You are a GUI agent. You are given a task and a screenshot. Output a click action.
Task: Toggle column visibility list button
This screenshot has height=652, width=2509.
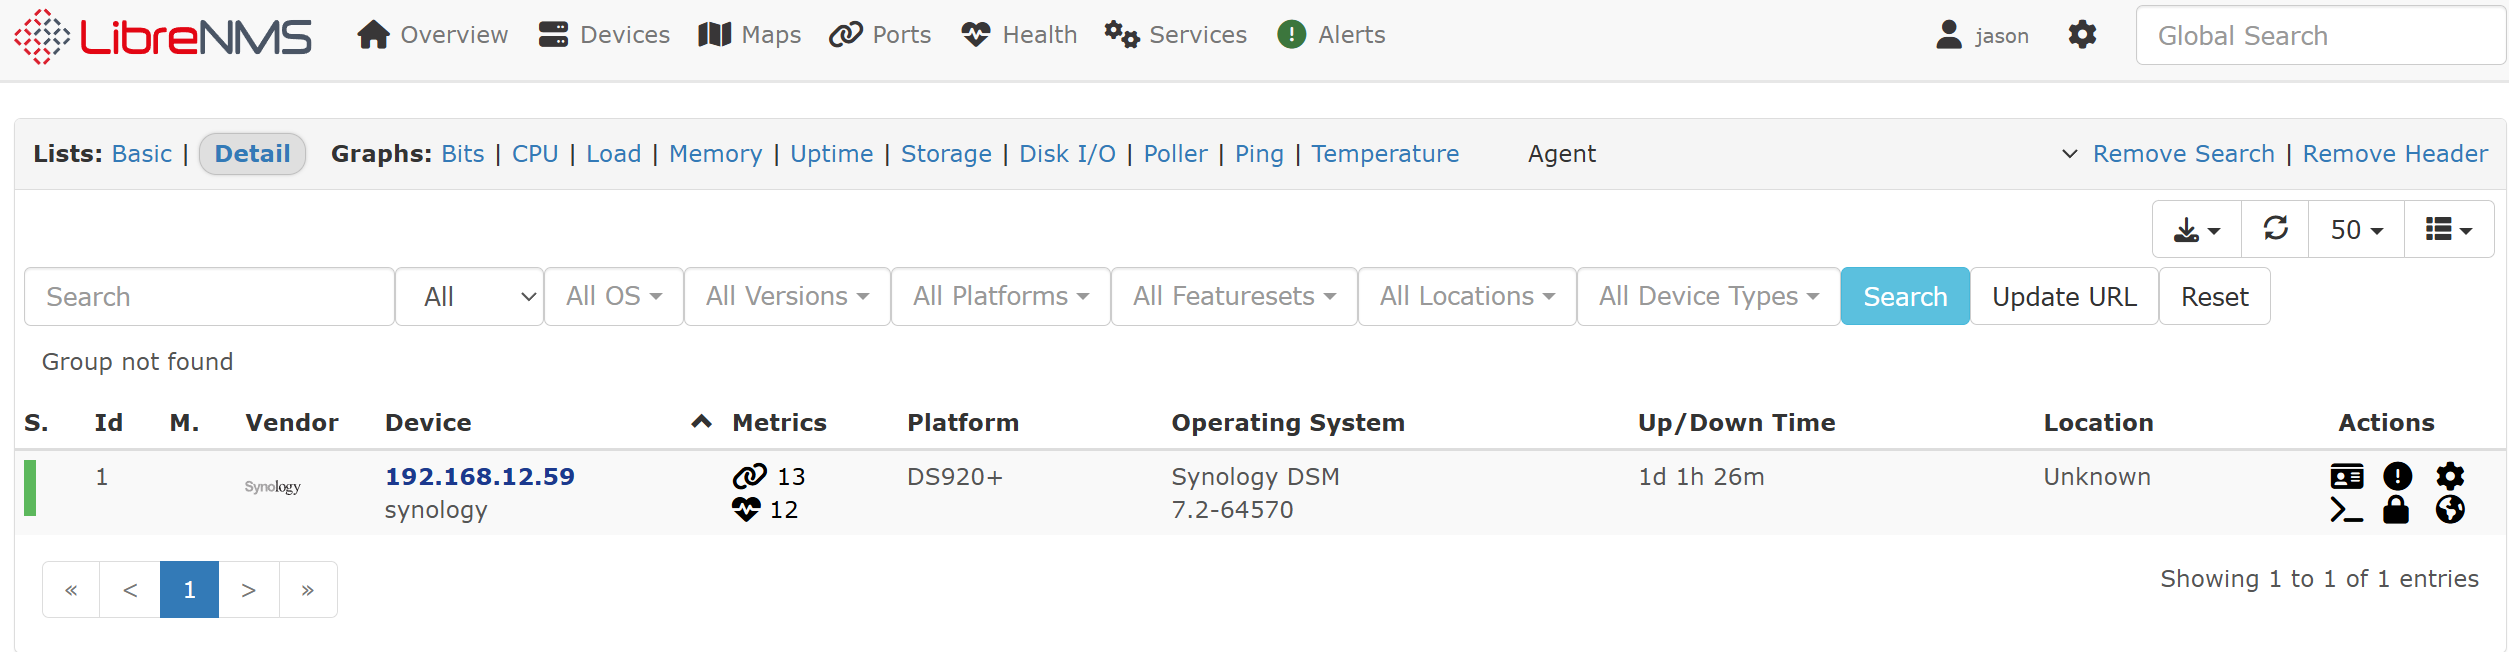2447,229
